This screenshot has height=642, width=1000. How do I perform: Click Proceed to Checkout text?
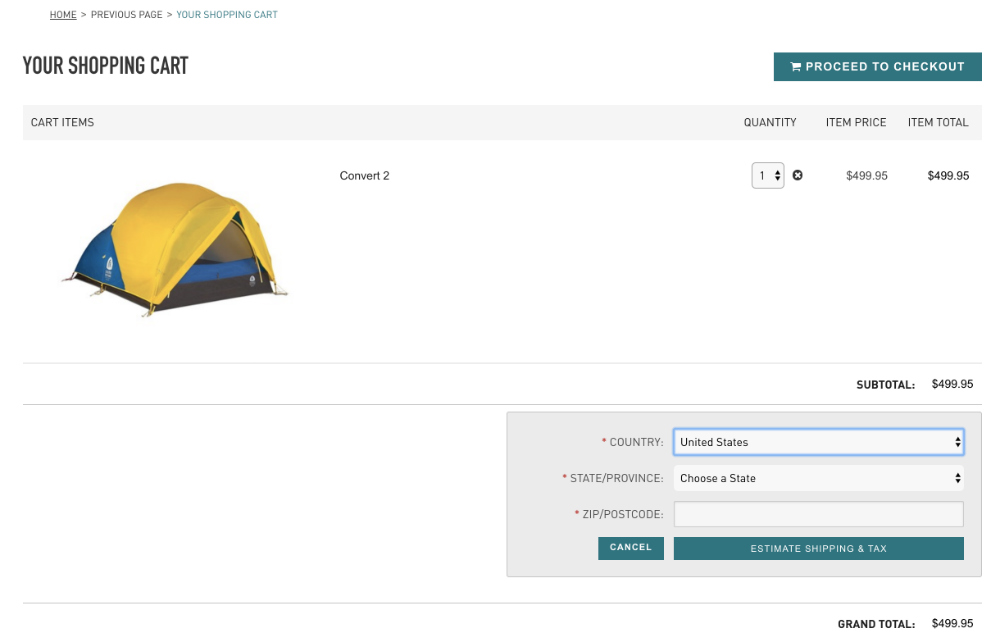pyautogui.click(x=884, y=67)
